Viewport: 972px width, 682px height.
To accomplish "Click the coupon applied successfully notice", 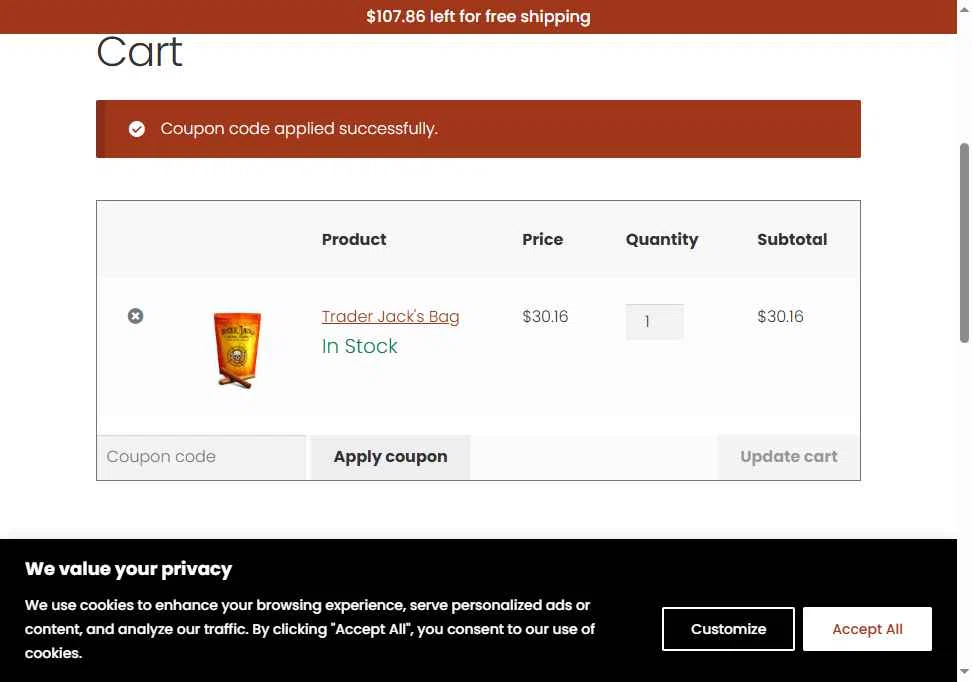I will (x=478, y=129).
